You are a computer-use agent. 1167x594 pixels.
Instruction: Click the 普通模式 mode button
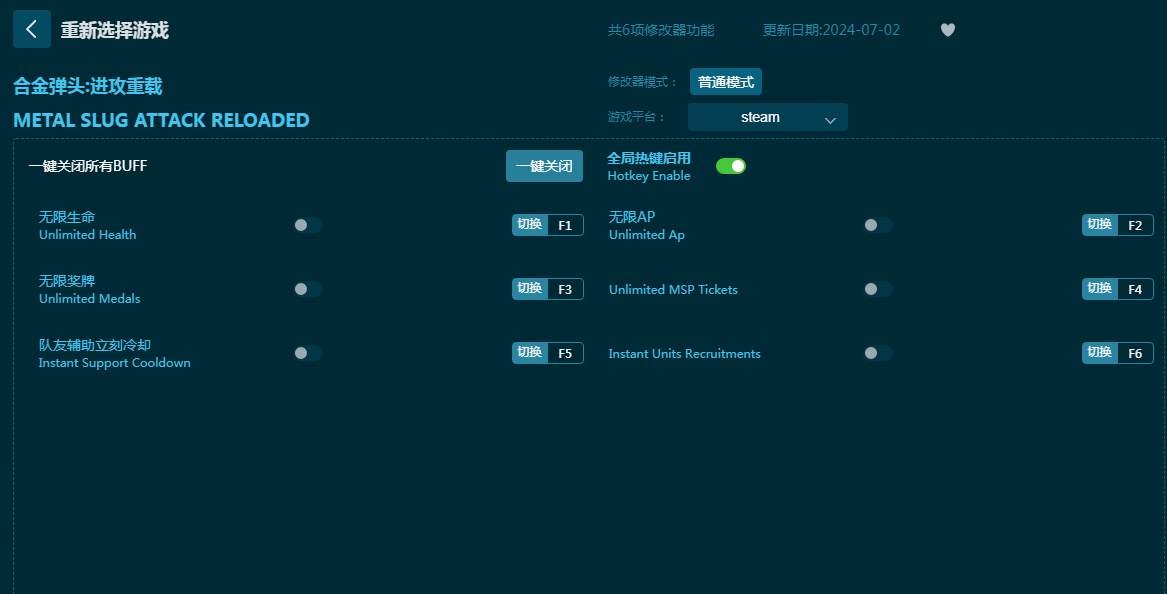pos(726,82)
